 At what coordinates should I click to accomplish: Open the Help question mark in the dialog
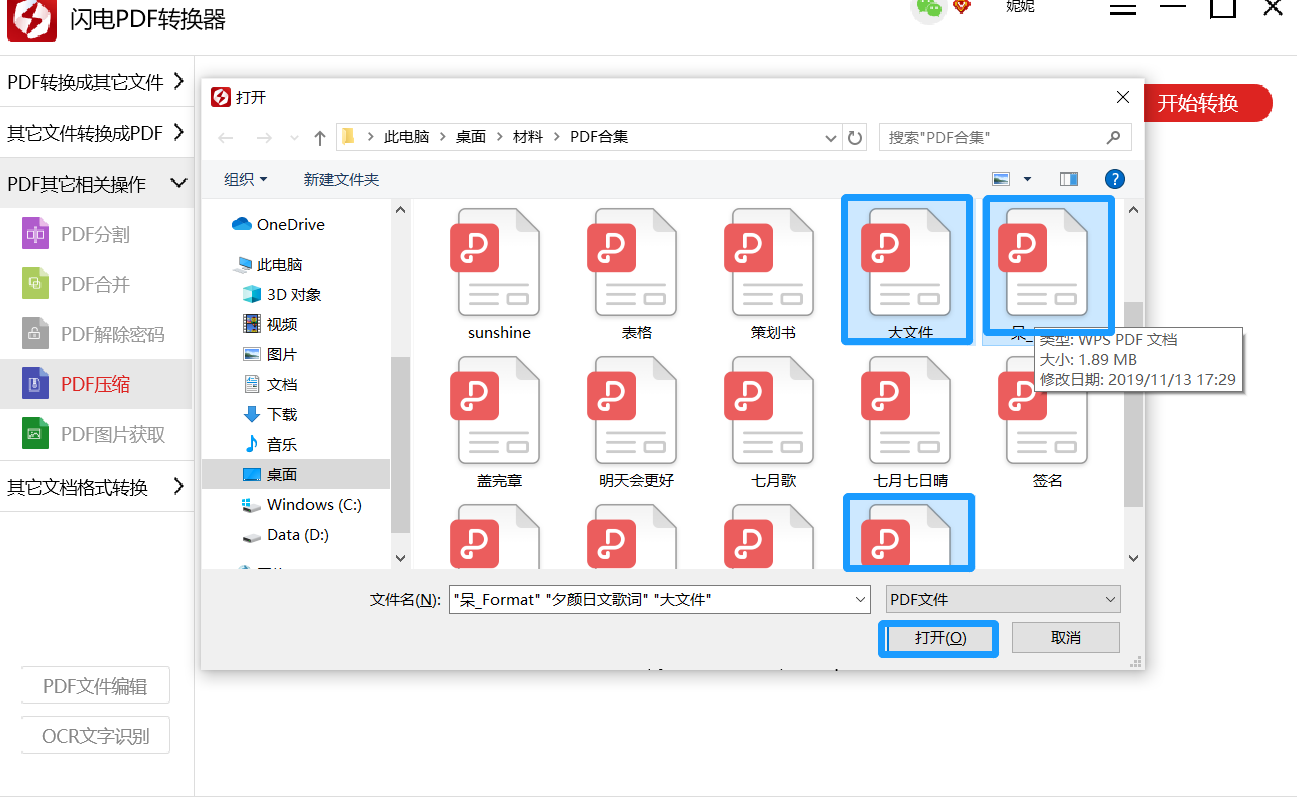[x=1114, y=179]
